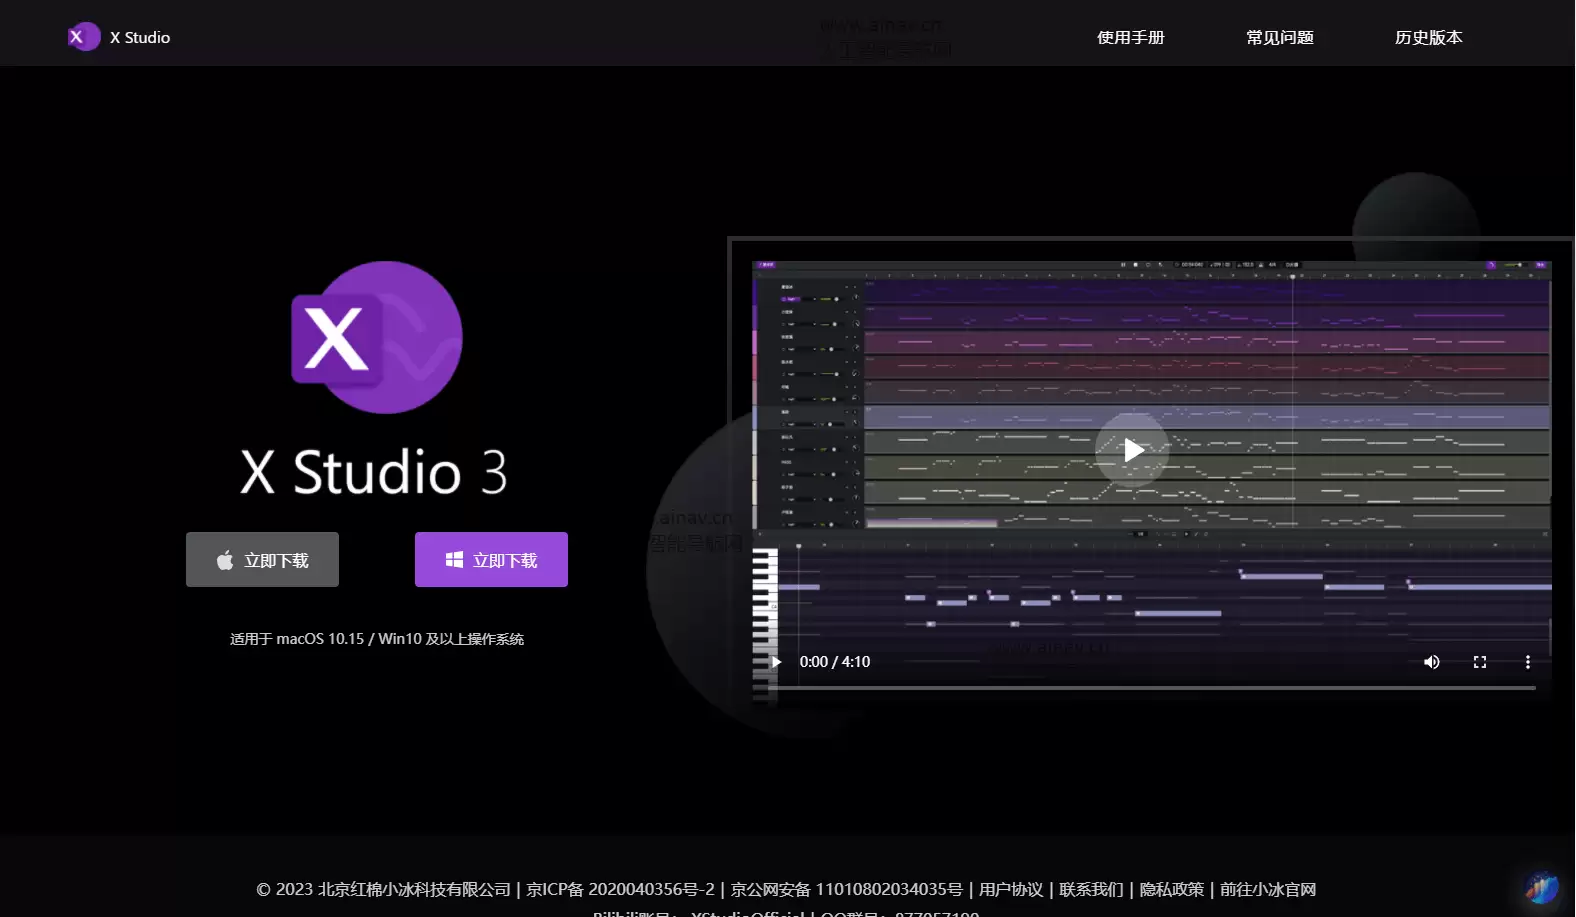Click the small play icon beside 0:00
Image resolution: width=1576 pixels, height=917 pixels.
point(776,662)
